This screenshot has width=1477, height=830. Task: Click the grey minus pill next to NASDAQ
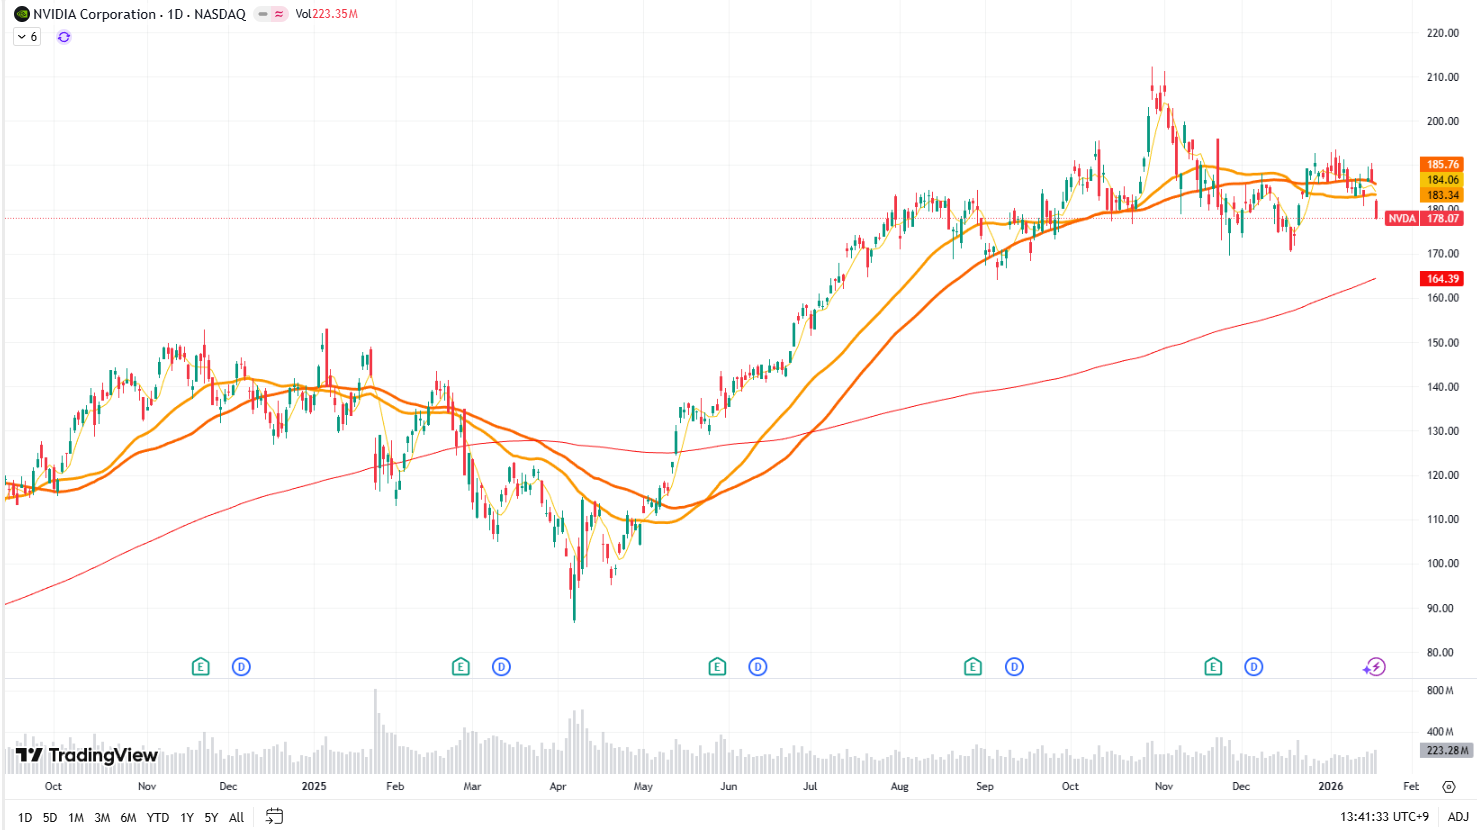pos(263,14)
